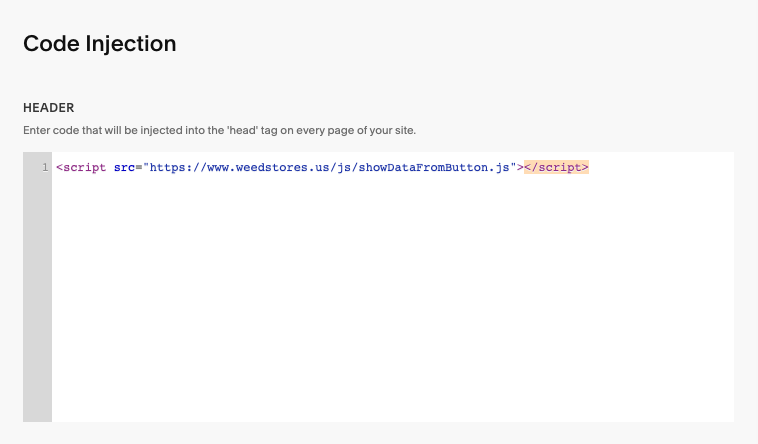Click the src attribute name
Viewport: 758px width, 444px height.
(124, 168)
